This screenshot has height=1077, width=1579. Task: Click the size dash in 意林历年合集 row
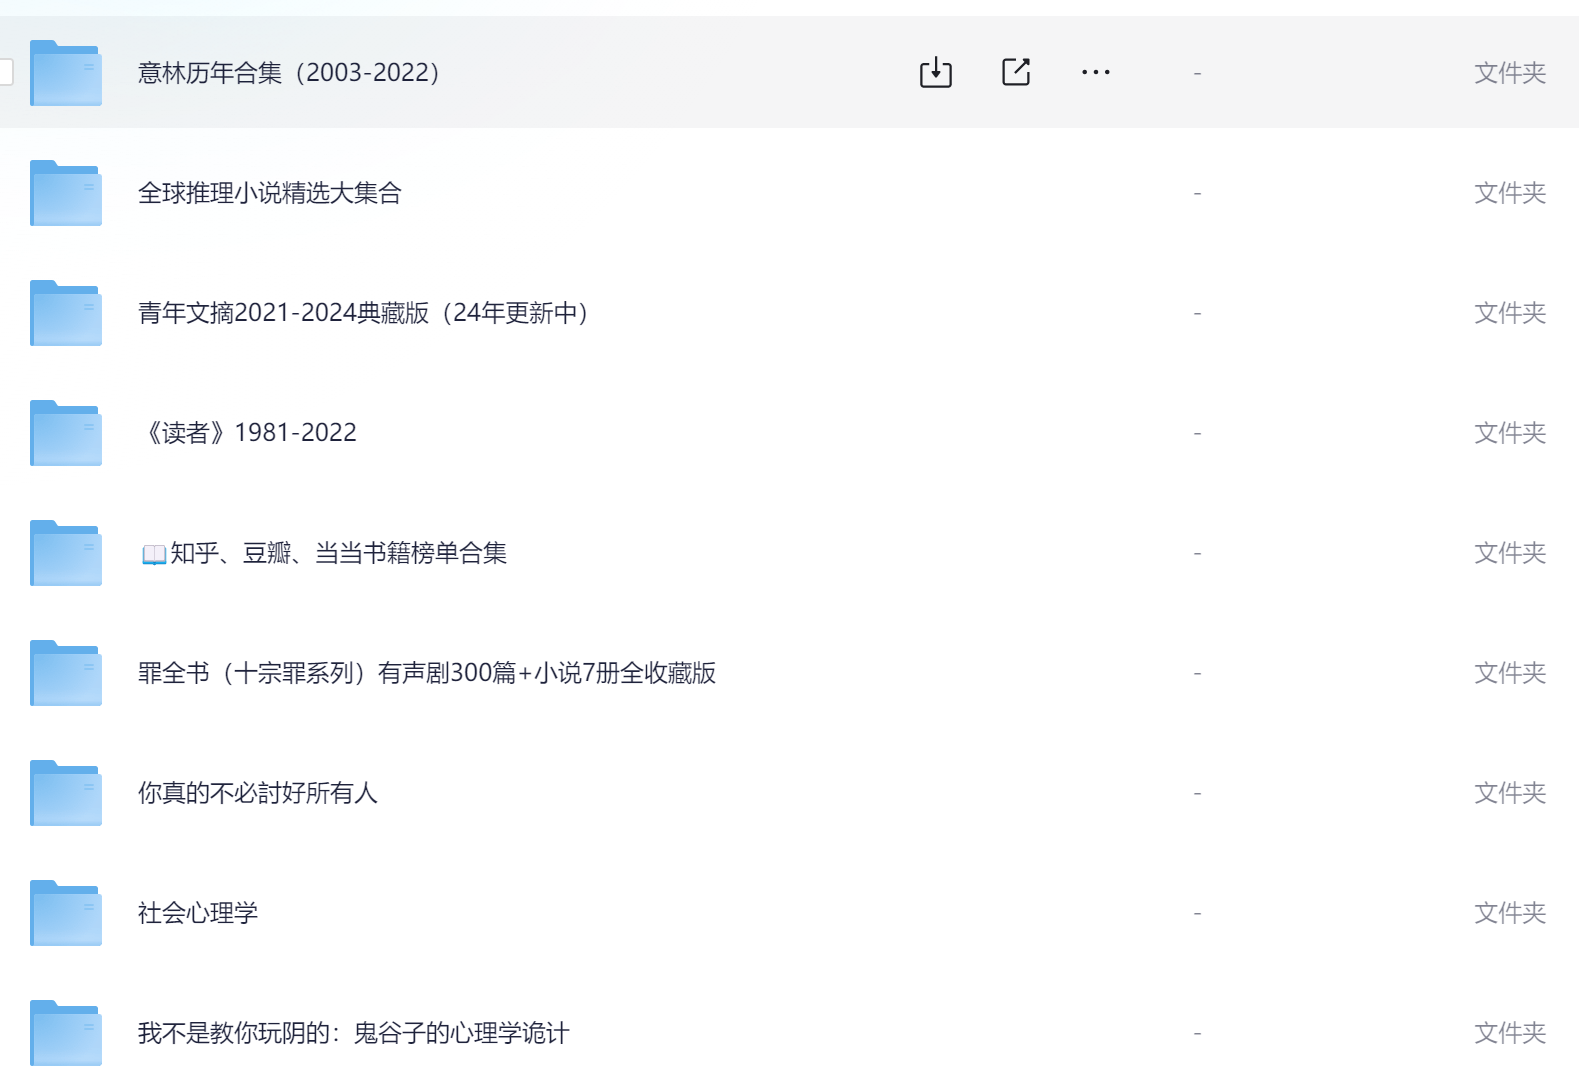tap(1197, 73)
